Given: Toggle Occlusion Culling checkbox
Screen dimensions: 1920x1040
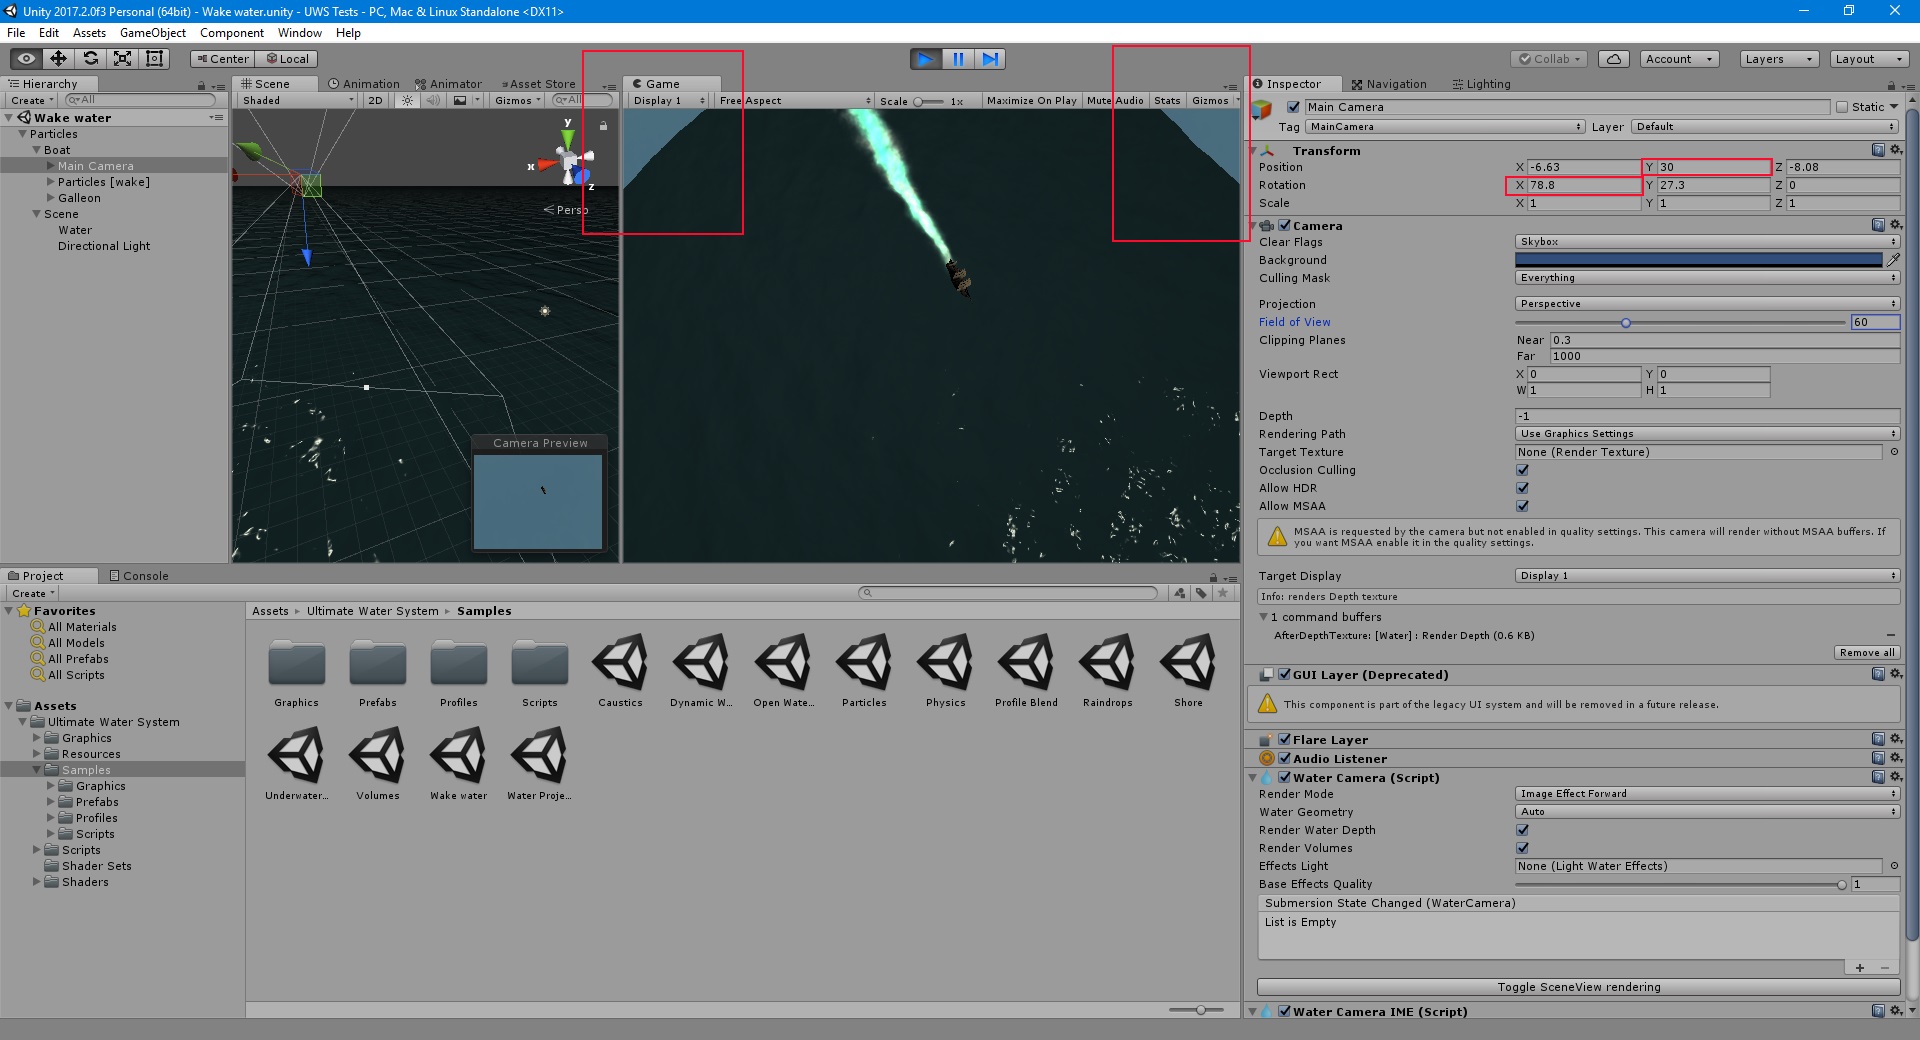Looking at the screenshot, I should (x=1523, y=470).
